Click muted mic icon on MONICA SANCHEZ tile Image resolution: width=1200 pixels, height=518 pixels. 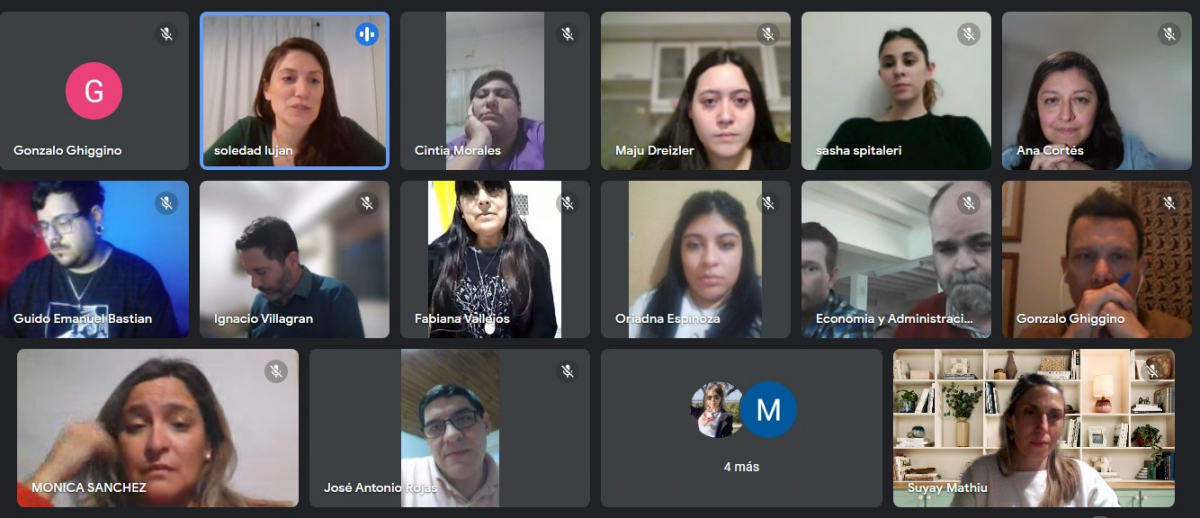(276, 371)
